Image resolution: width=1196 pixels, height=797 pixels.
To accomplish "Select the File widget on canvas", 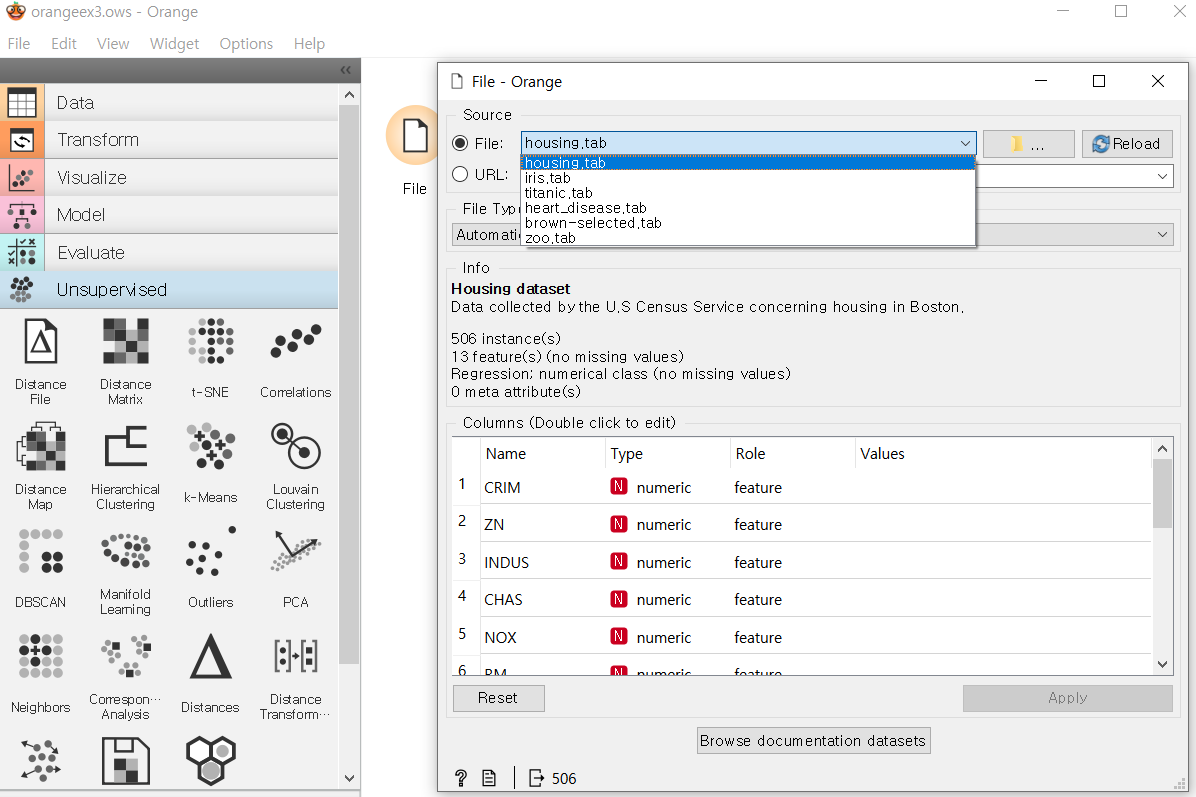I will (414, 136).
